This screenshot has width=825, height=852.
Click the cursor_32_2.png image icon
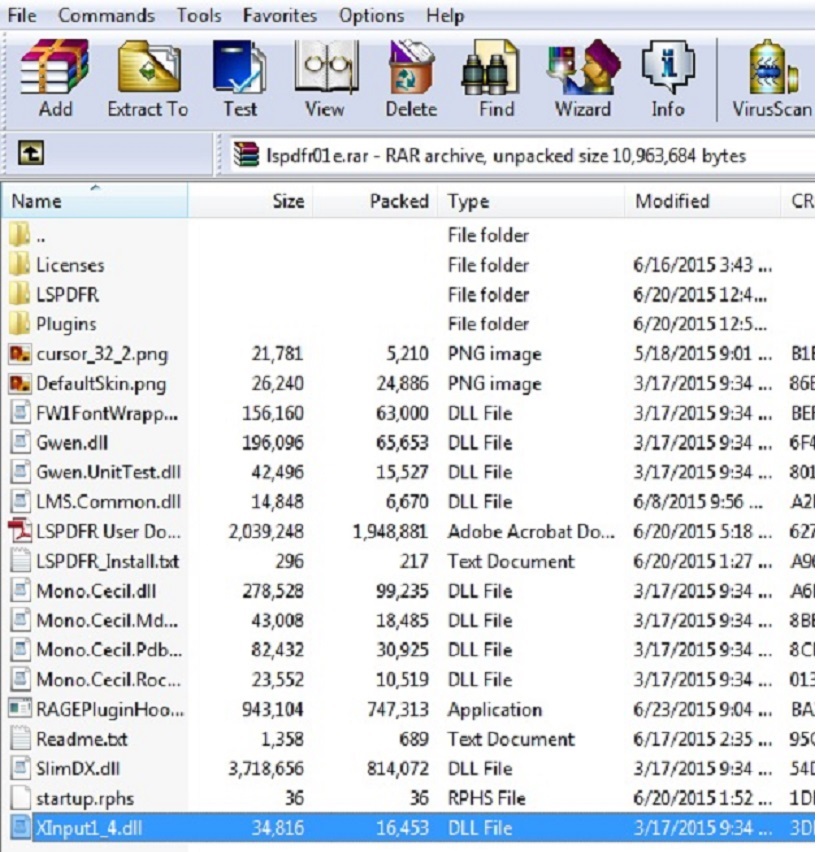click(20, 354)
